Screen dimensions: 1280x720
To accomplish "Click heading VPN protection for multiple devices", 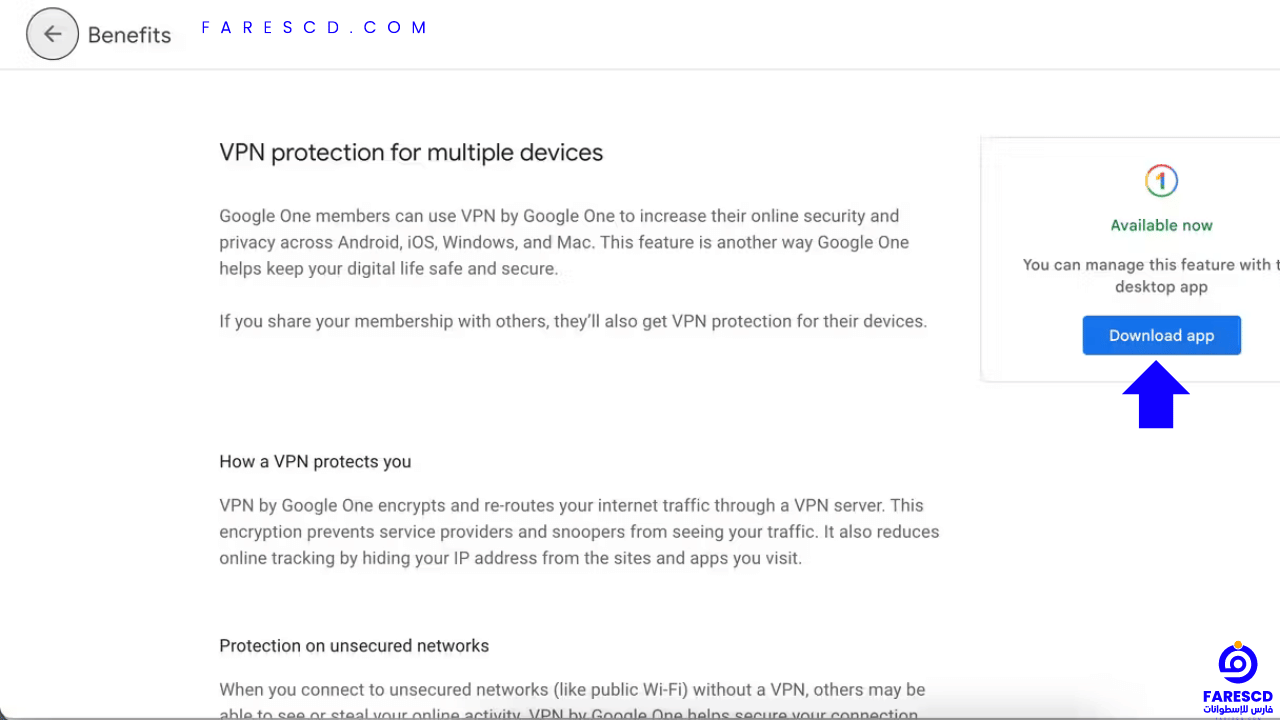I will (x=411, y=152).
